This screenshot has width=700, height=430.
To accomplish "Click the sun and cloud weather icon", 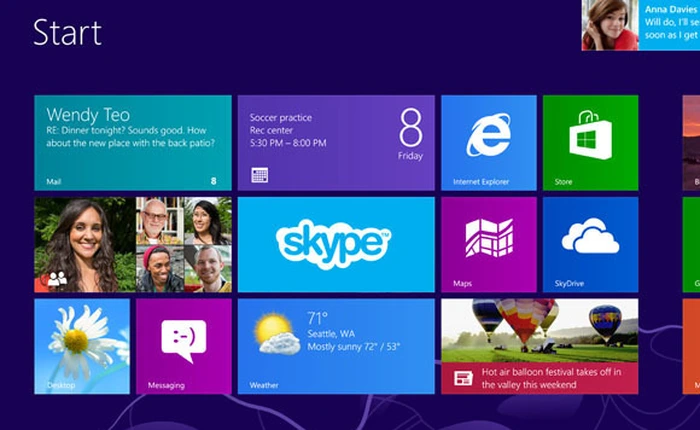I will (x=277, y=334).
